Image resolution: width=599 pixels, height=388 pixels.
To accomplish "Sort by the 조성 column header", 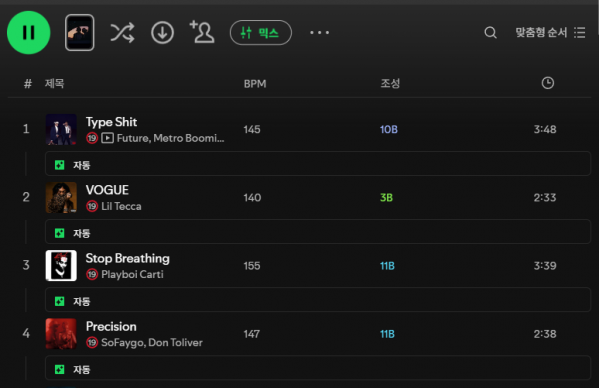I will click(390, 83).
